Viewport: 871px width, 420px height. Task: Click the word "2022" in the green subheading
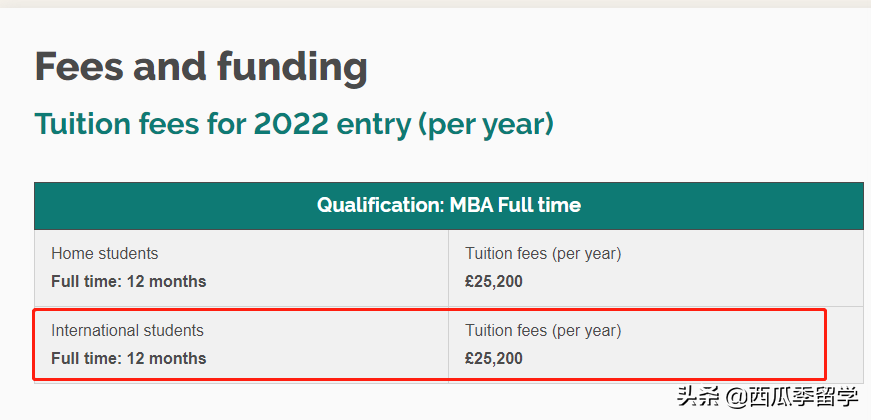point(292,124)
